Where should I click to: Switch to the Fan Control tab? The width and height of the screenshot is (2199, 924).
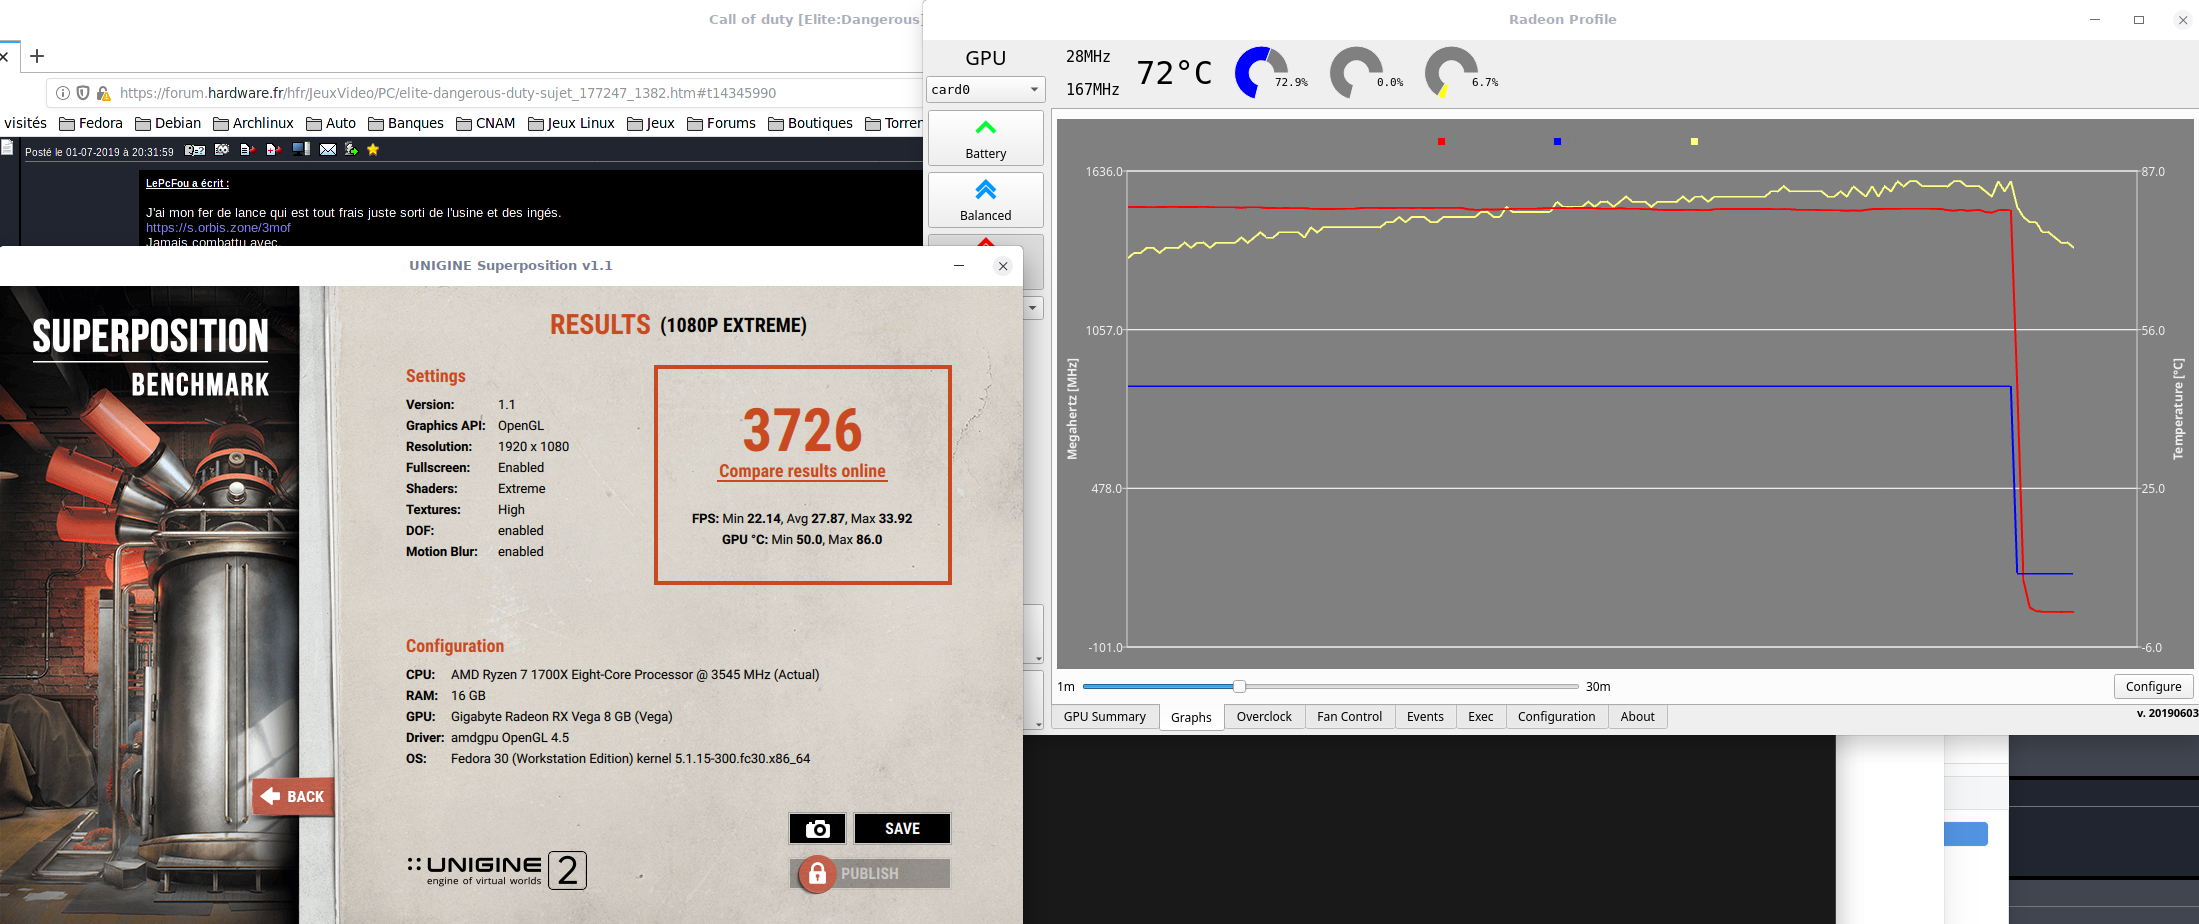(1350, 717)
